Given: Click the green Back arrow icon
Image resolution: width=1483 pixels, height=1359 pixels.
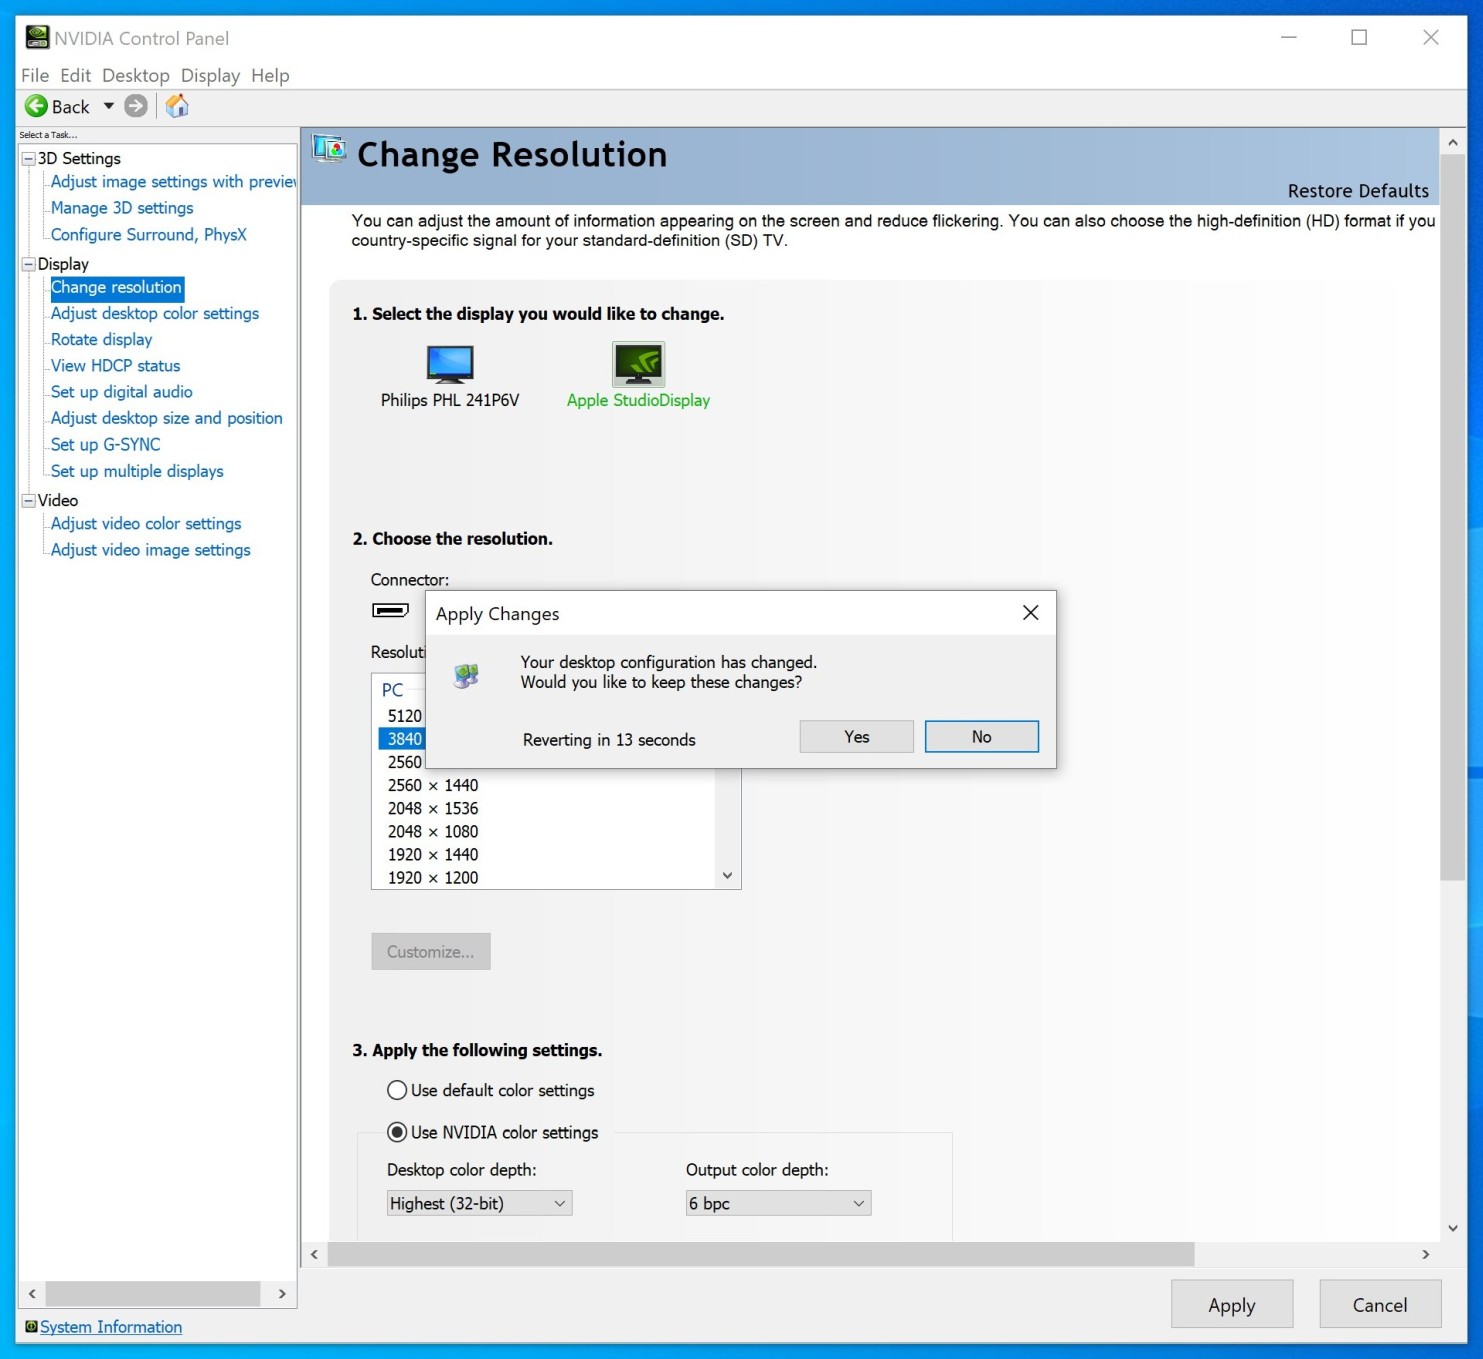Looking at the screenshot, I should click(x=36, y=106).
